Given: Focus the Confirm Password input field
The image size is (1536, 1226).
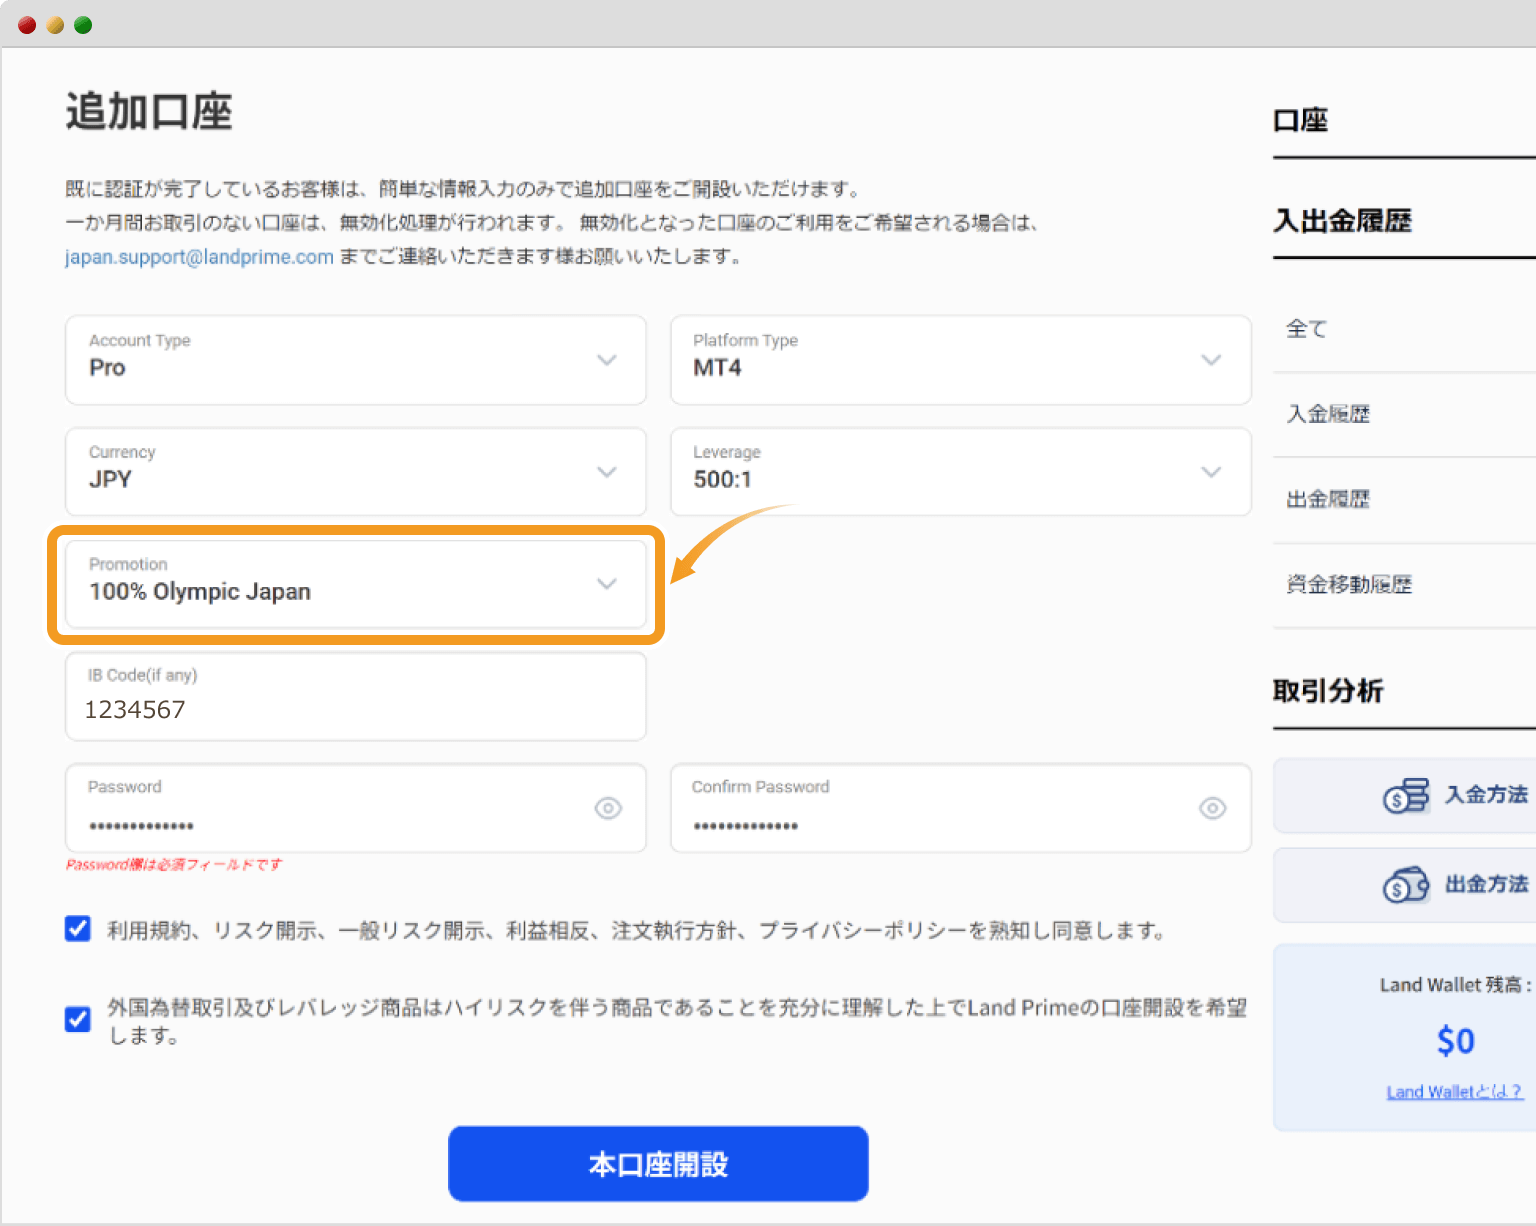Looking at the screenshot, I should pyautogui.click(x=960, y=808).
